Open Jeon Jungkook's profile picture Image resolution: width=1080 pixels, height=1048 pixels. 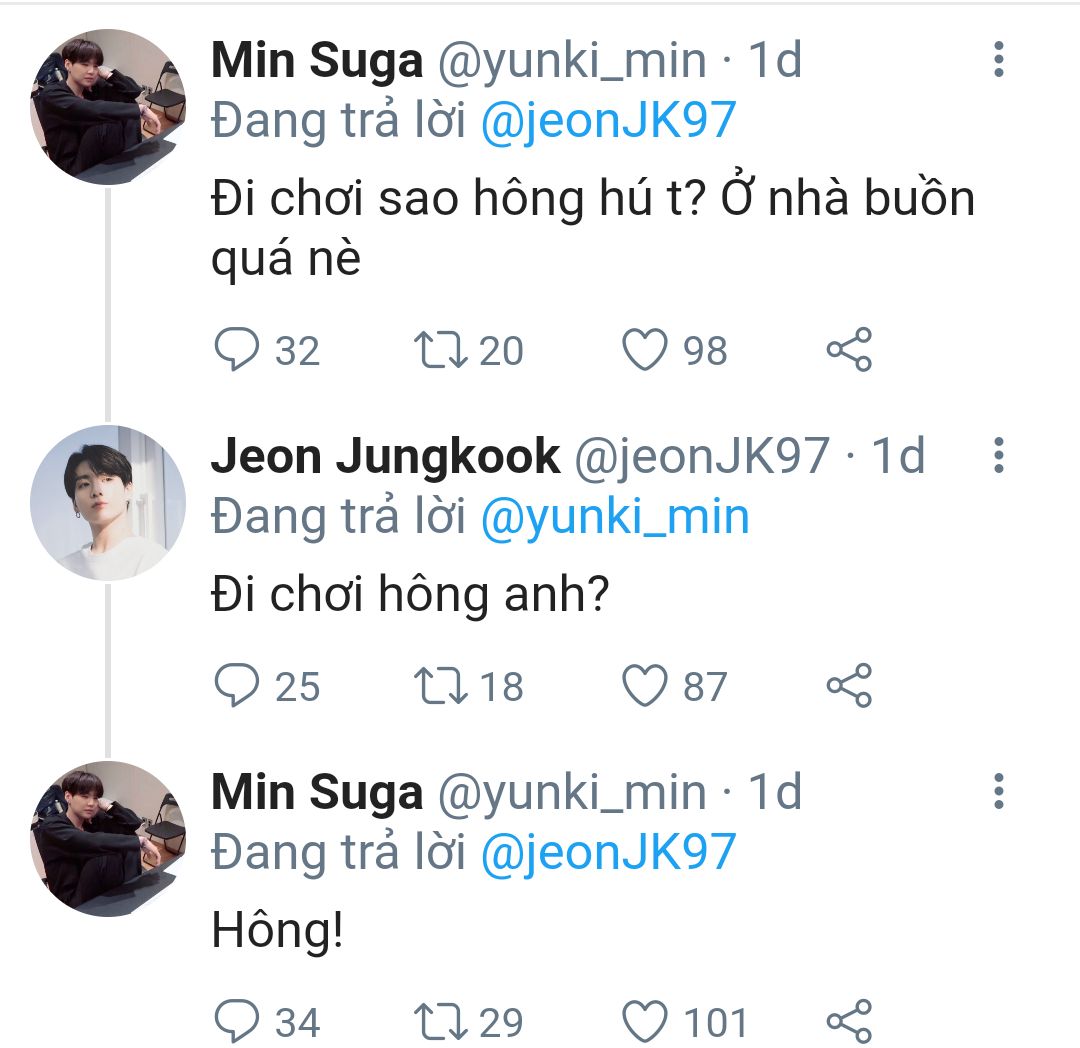pos(108,502)
